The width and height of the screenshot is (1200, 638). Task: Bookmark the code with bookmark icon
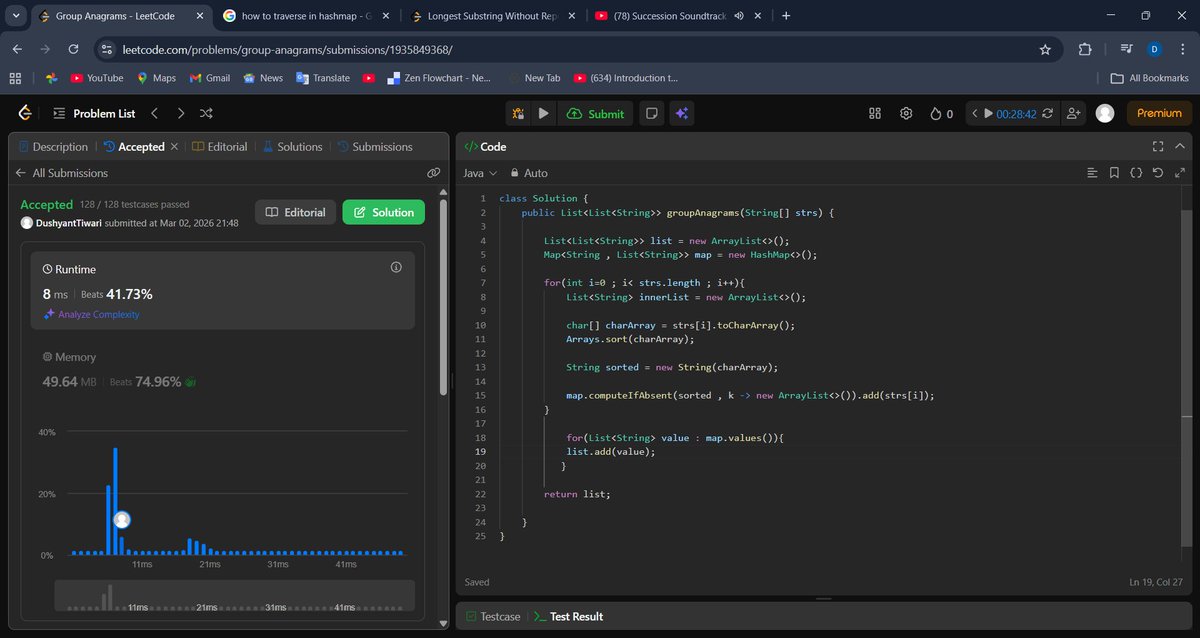click(x=1114, y=173)
